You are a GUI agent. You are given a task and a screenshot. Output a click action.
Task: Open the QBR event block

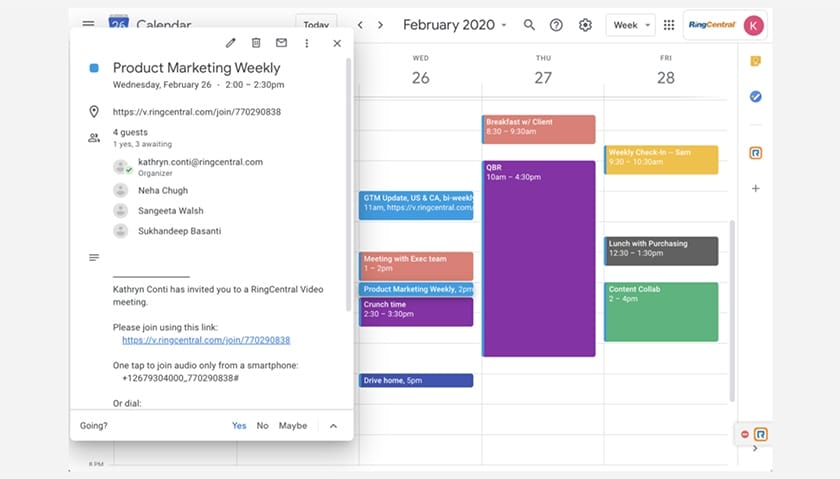click(x=538, y=258)
